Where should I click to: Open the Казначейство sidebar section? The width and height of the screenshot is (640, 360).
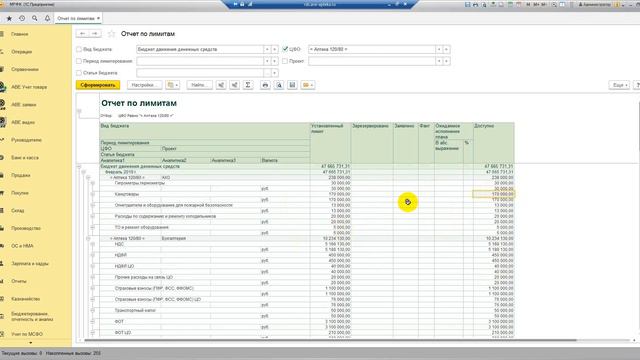tap(25, 299)
